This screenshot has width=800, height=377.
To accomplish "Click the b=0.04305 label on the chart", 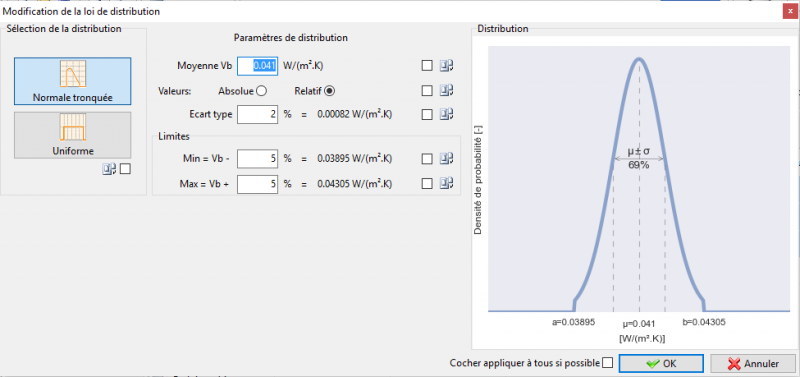I will [x=704, y=322].
